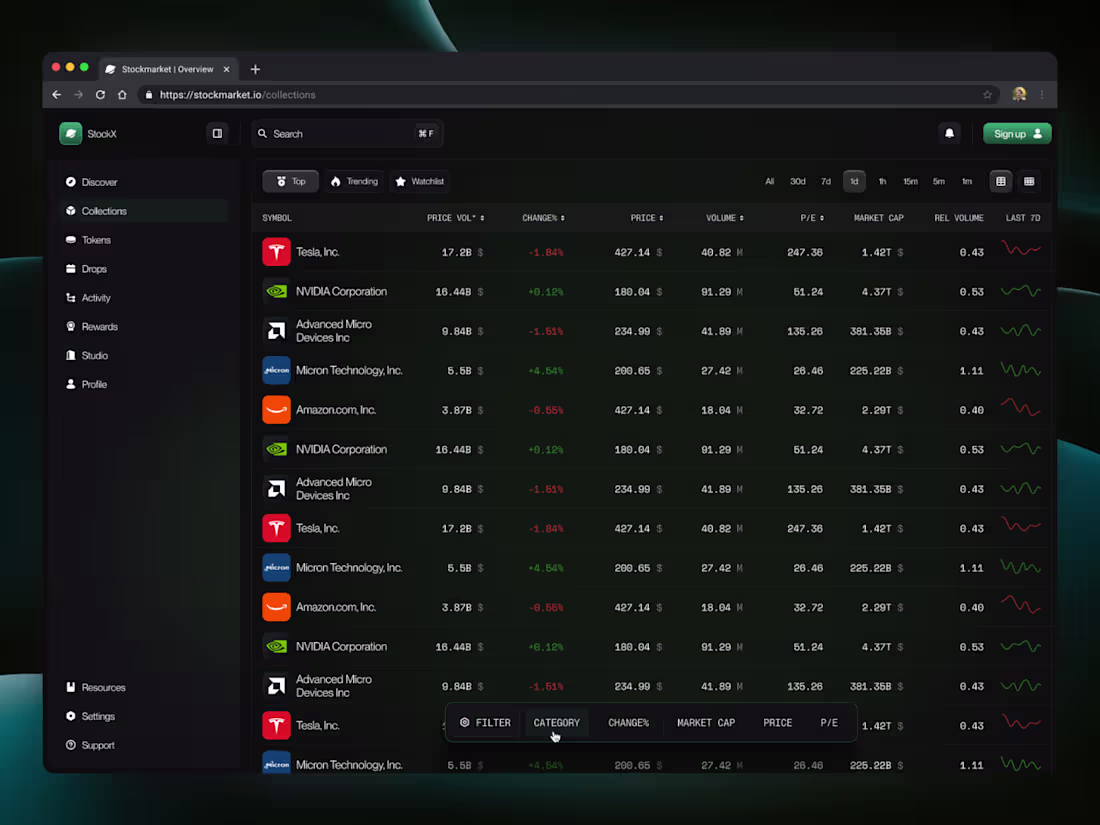
Task: Sort by P/E column header
Action: point(812,218)
